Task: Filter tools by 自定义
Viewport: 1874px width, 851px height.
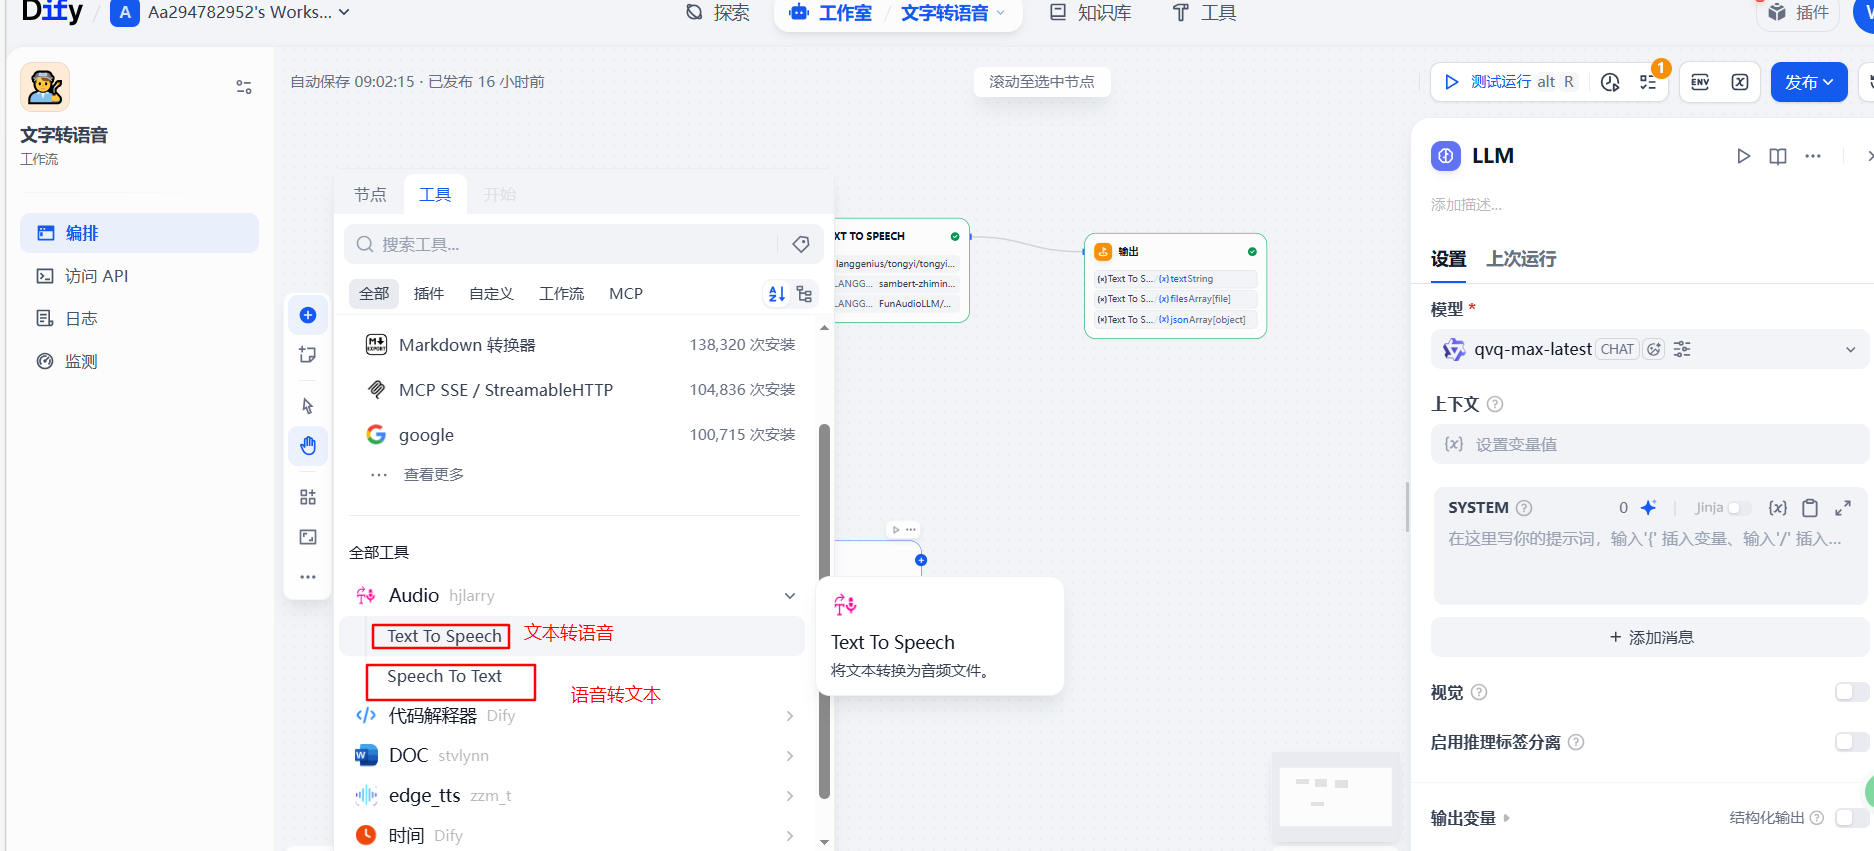Action: click(x=491, y=294)
